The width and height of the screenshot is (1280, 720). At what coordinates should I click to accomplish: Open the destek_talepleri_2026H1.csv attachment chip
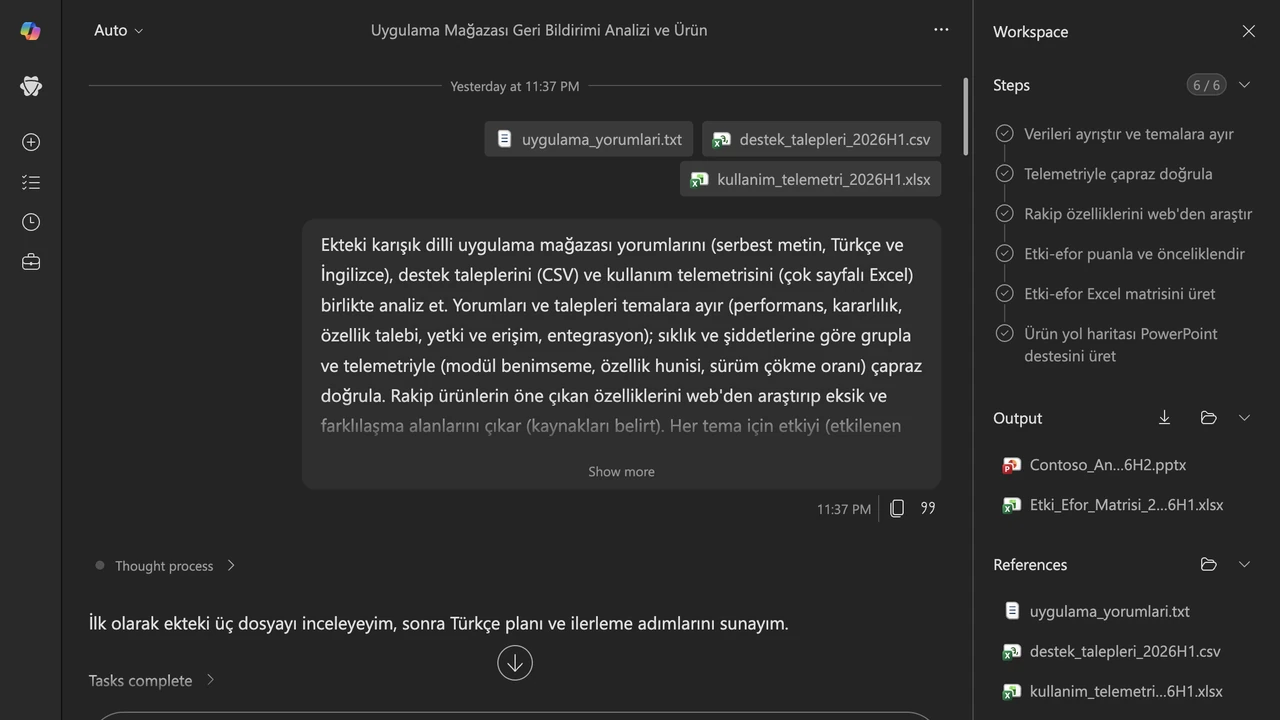click(821, 139)
